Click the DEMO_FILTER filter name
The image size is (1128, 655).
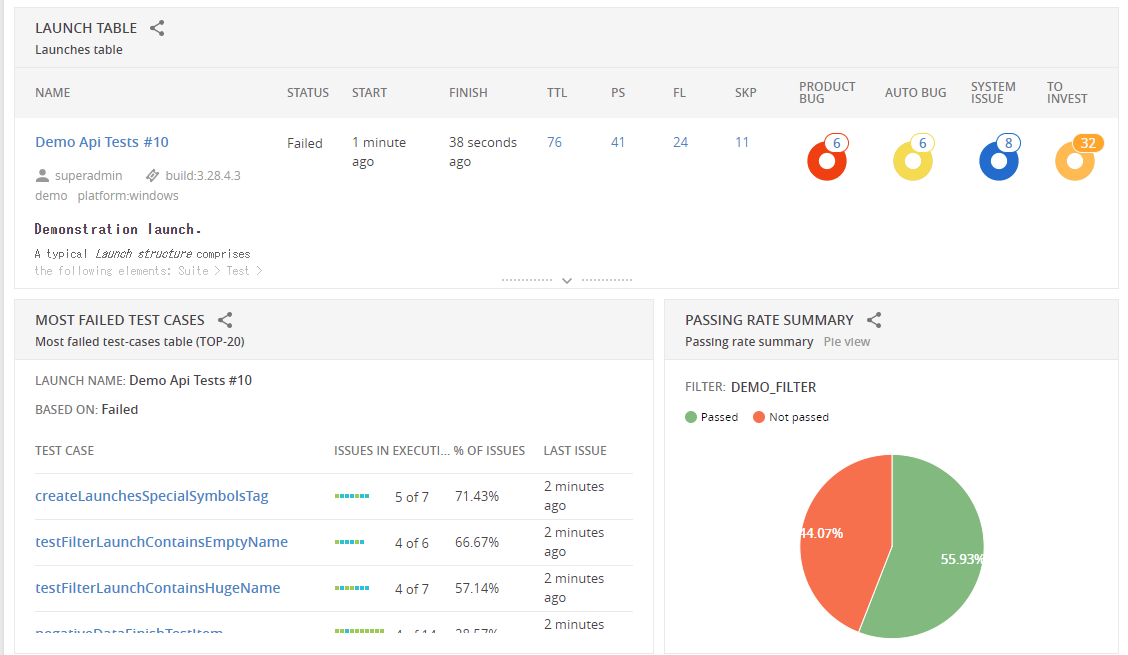[773, 387]
